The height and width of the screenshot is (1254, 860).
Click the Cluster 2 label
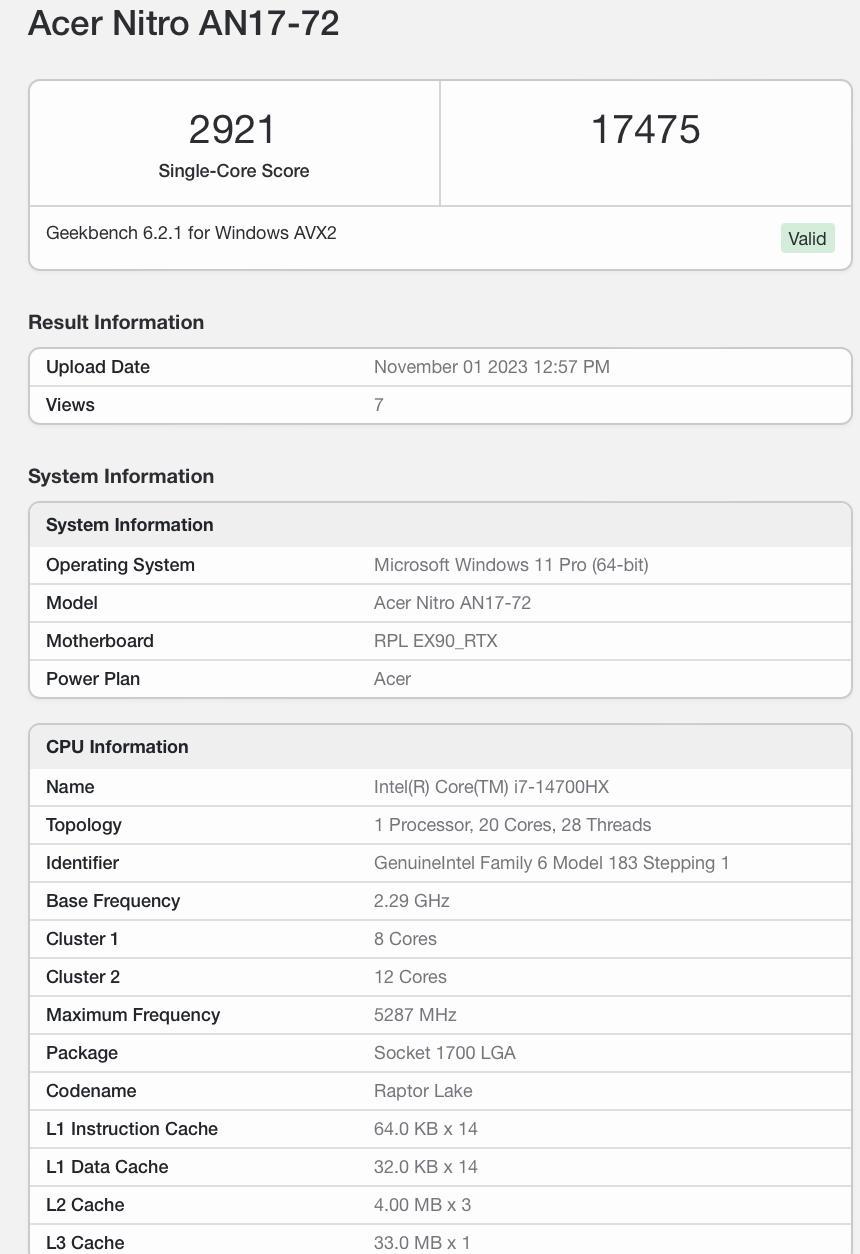(83, 977)
